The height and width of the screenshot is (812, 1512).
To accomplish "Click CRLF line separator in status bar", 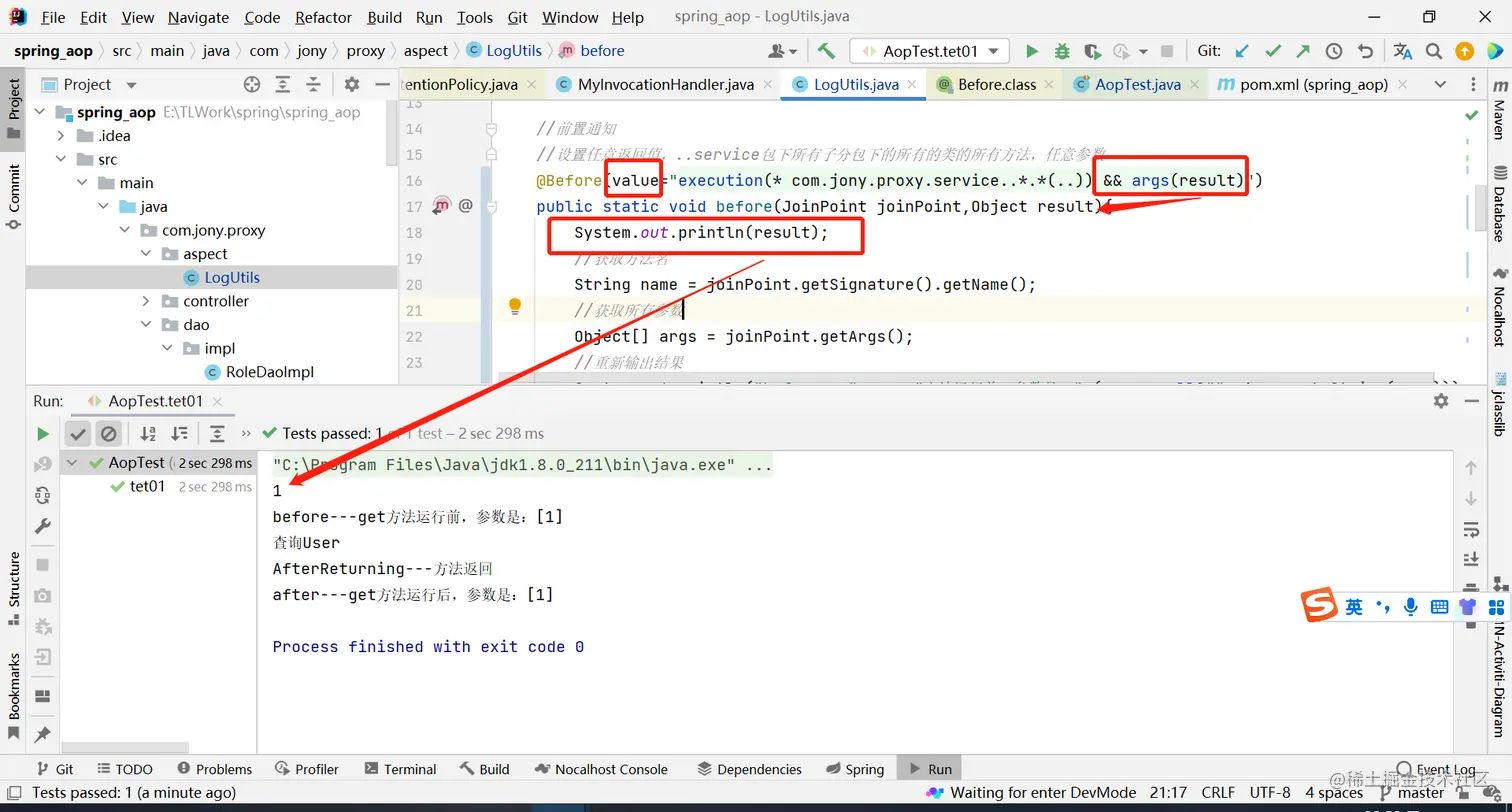I will (1218, 793).
